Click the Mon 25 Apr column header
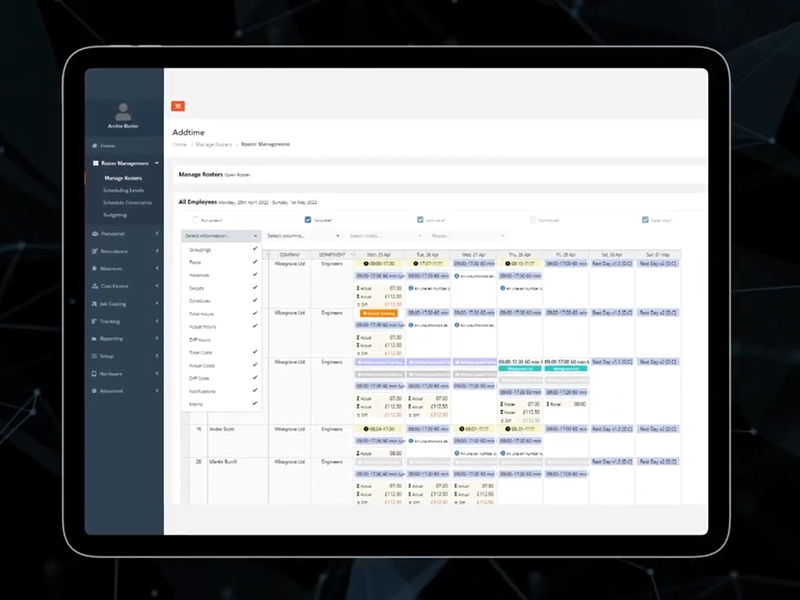 pyautogui.click(x=379, y=255)
